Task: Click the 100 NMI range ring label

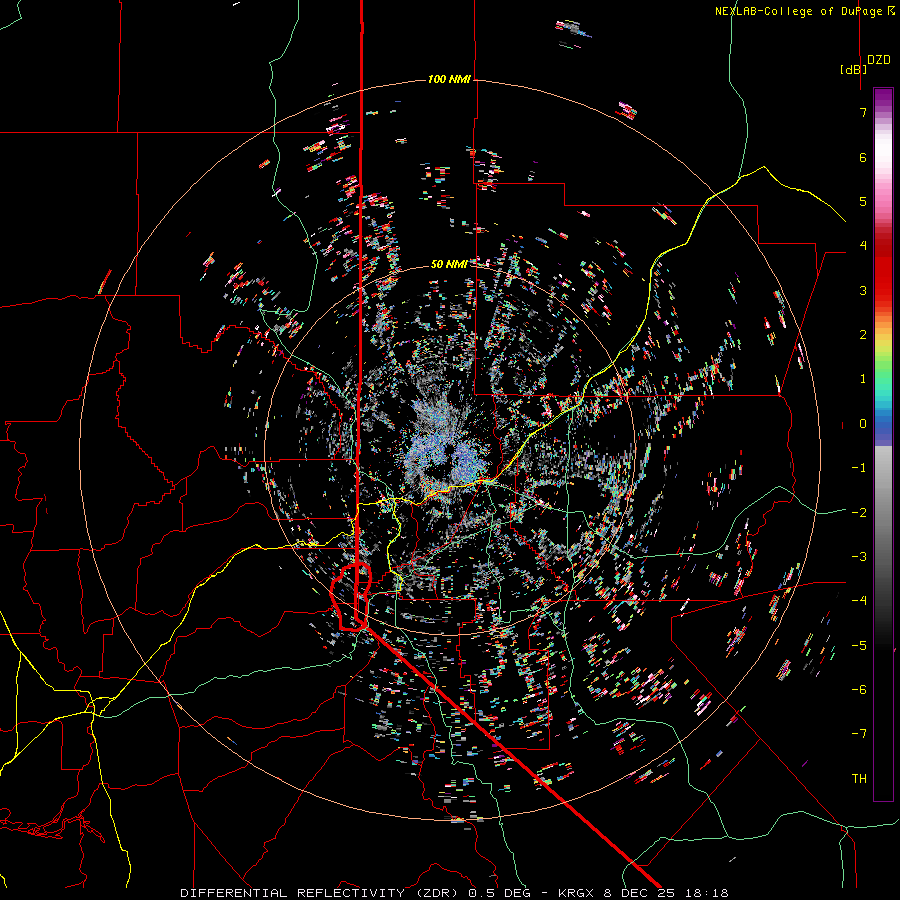Action: point(449,79)
